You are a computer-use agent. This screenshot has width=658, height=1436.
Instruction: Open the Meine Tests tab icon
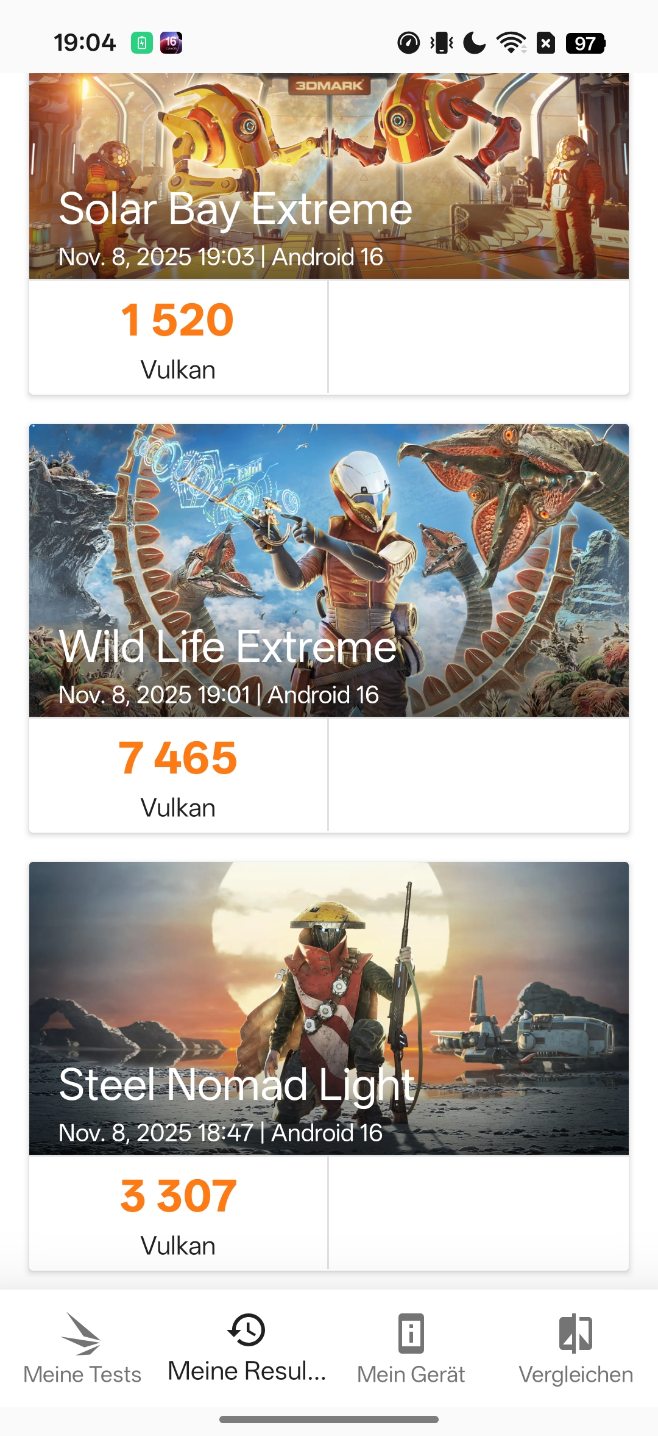click(82, 1334)
